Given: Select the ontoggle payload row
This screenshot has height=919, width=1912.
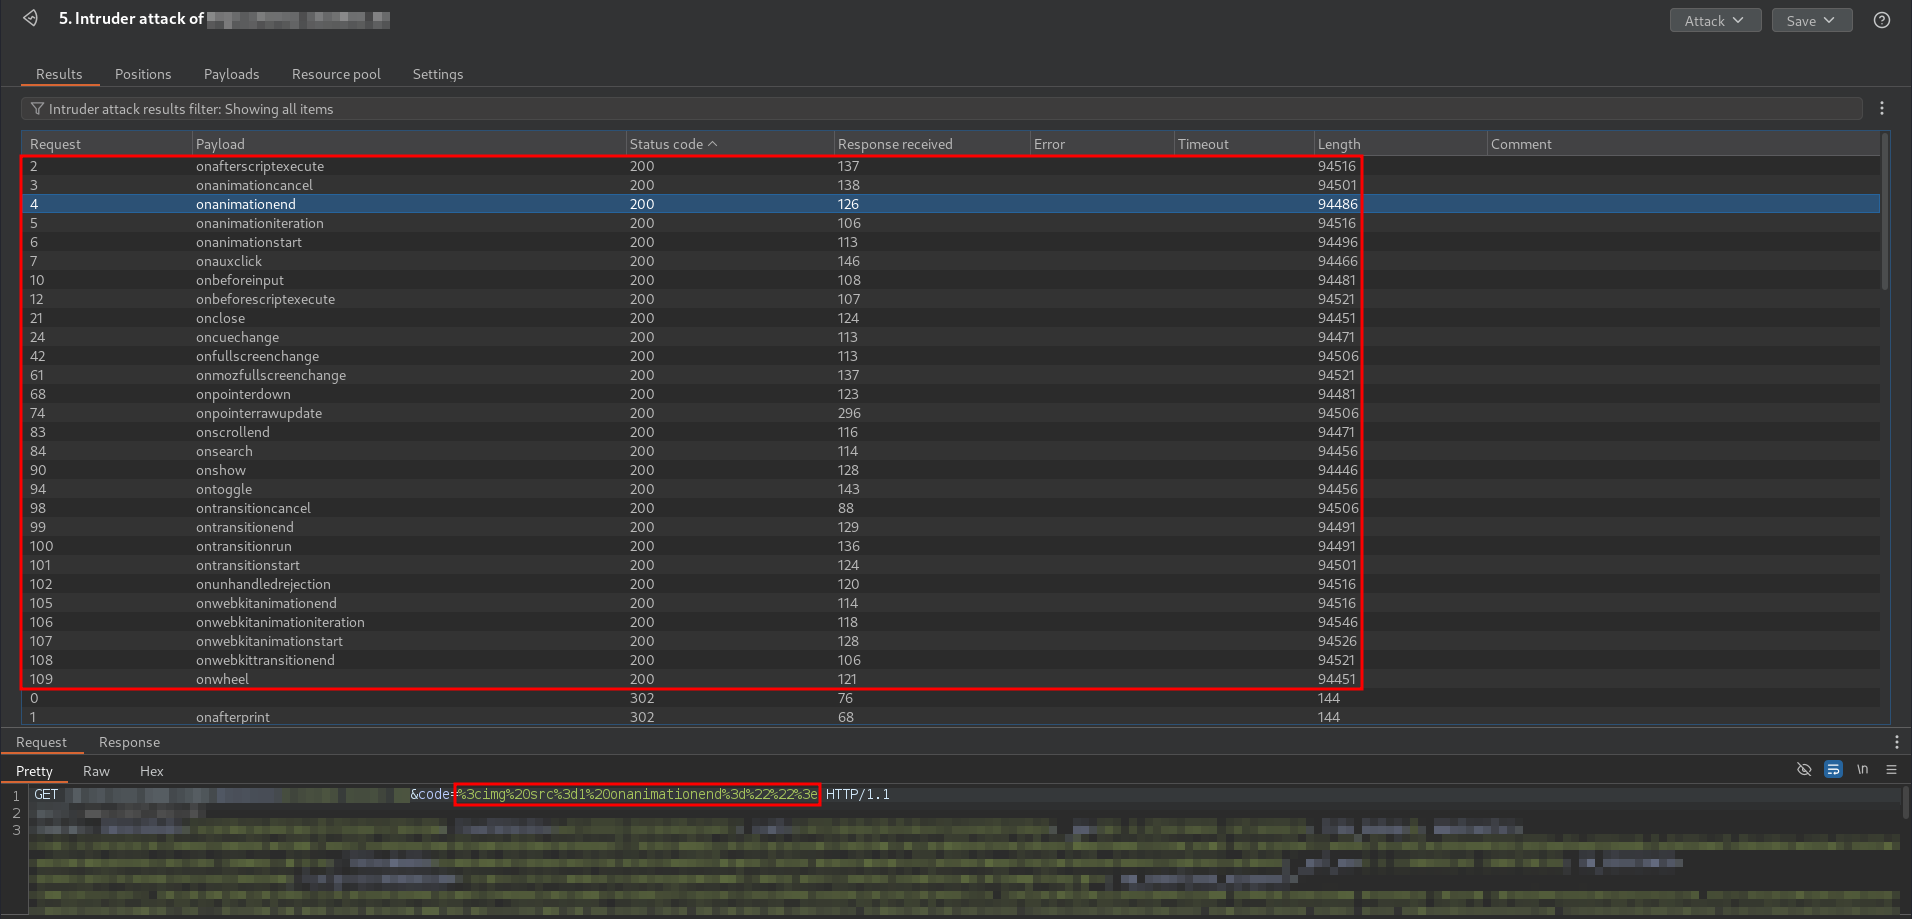Looking at the screenshot, I should [951, 489].
